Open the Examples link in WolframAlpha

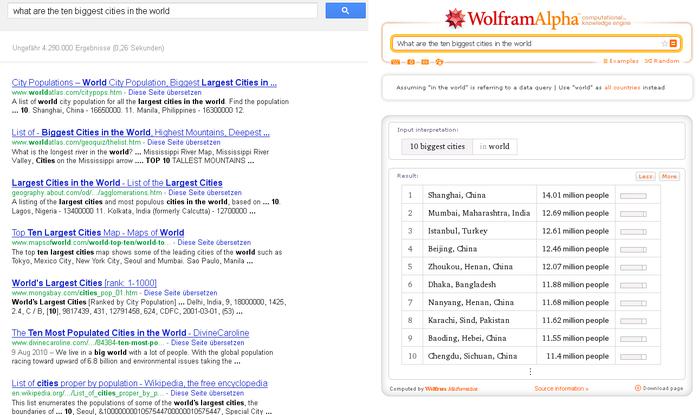(621, 61)
